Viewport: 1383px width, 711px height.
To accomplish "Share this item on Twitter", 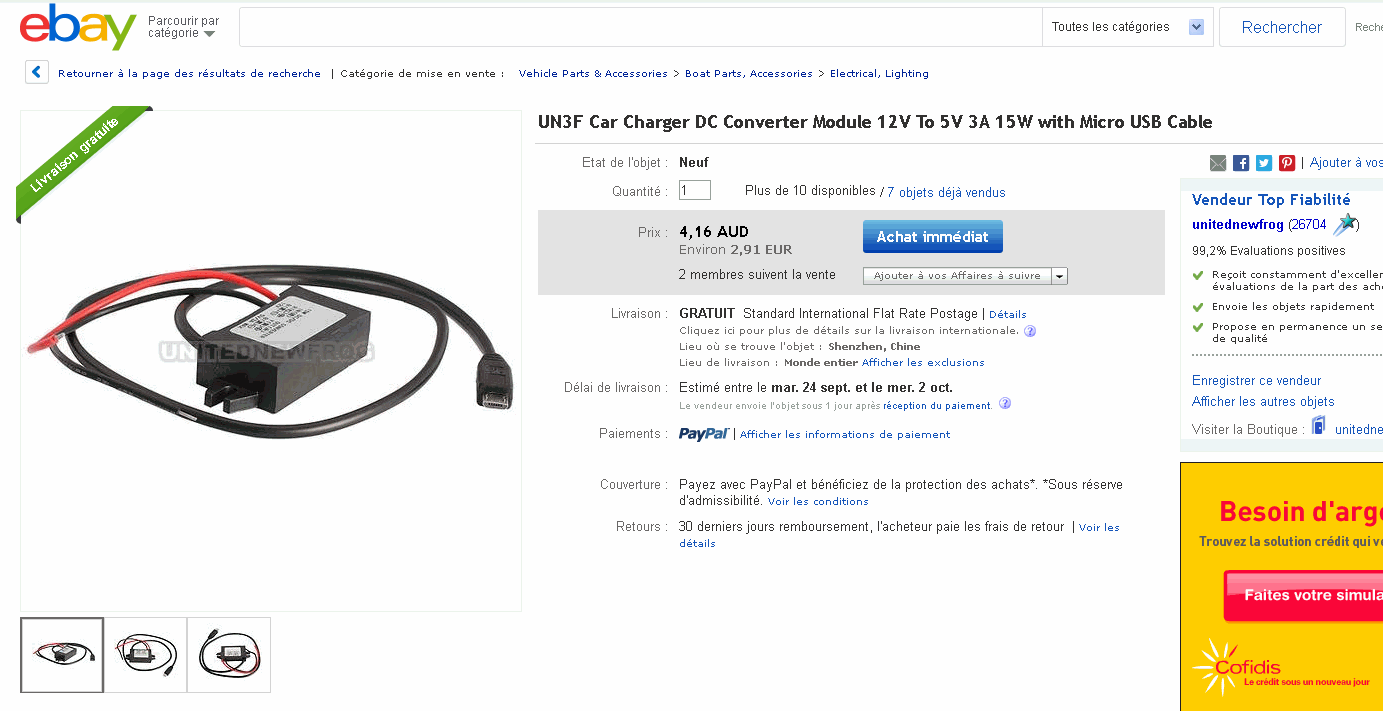I will (x=1264, y=163).
